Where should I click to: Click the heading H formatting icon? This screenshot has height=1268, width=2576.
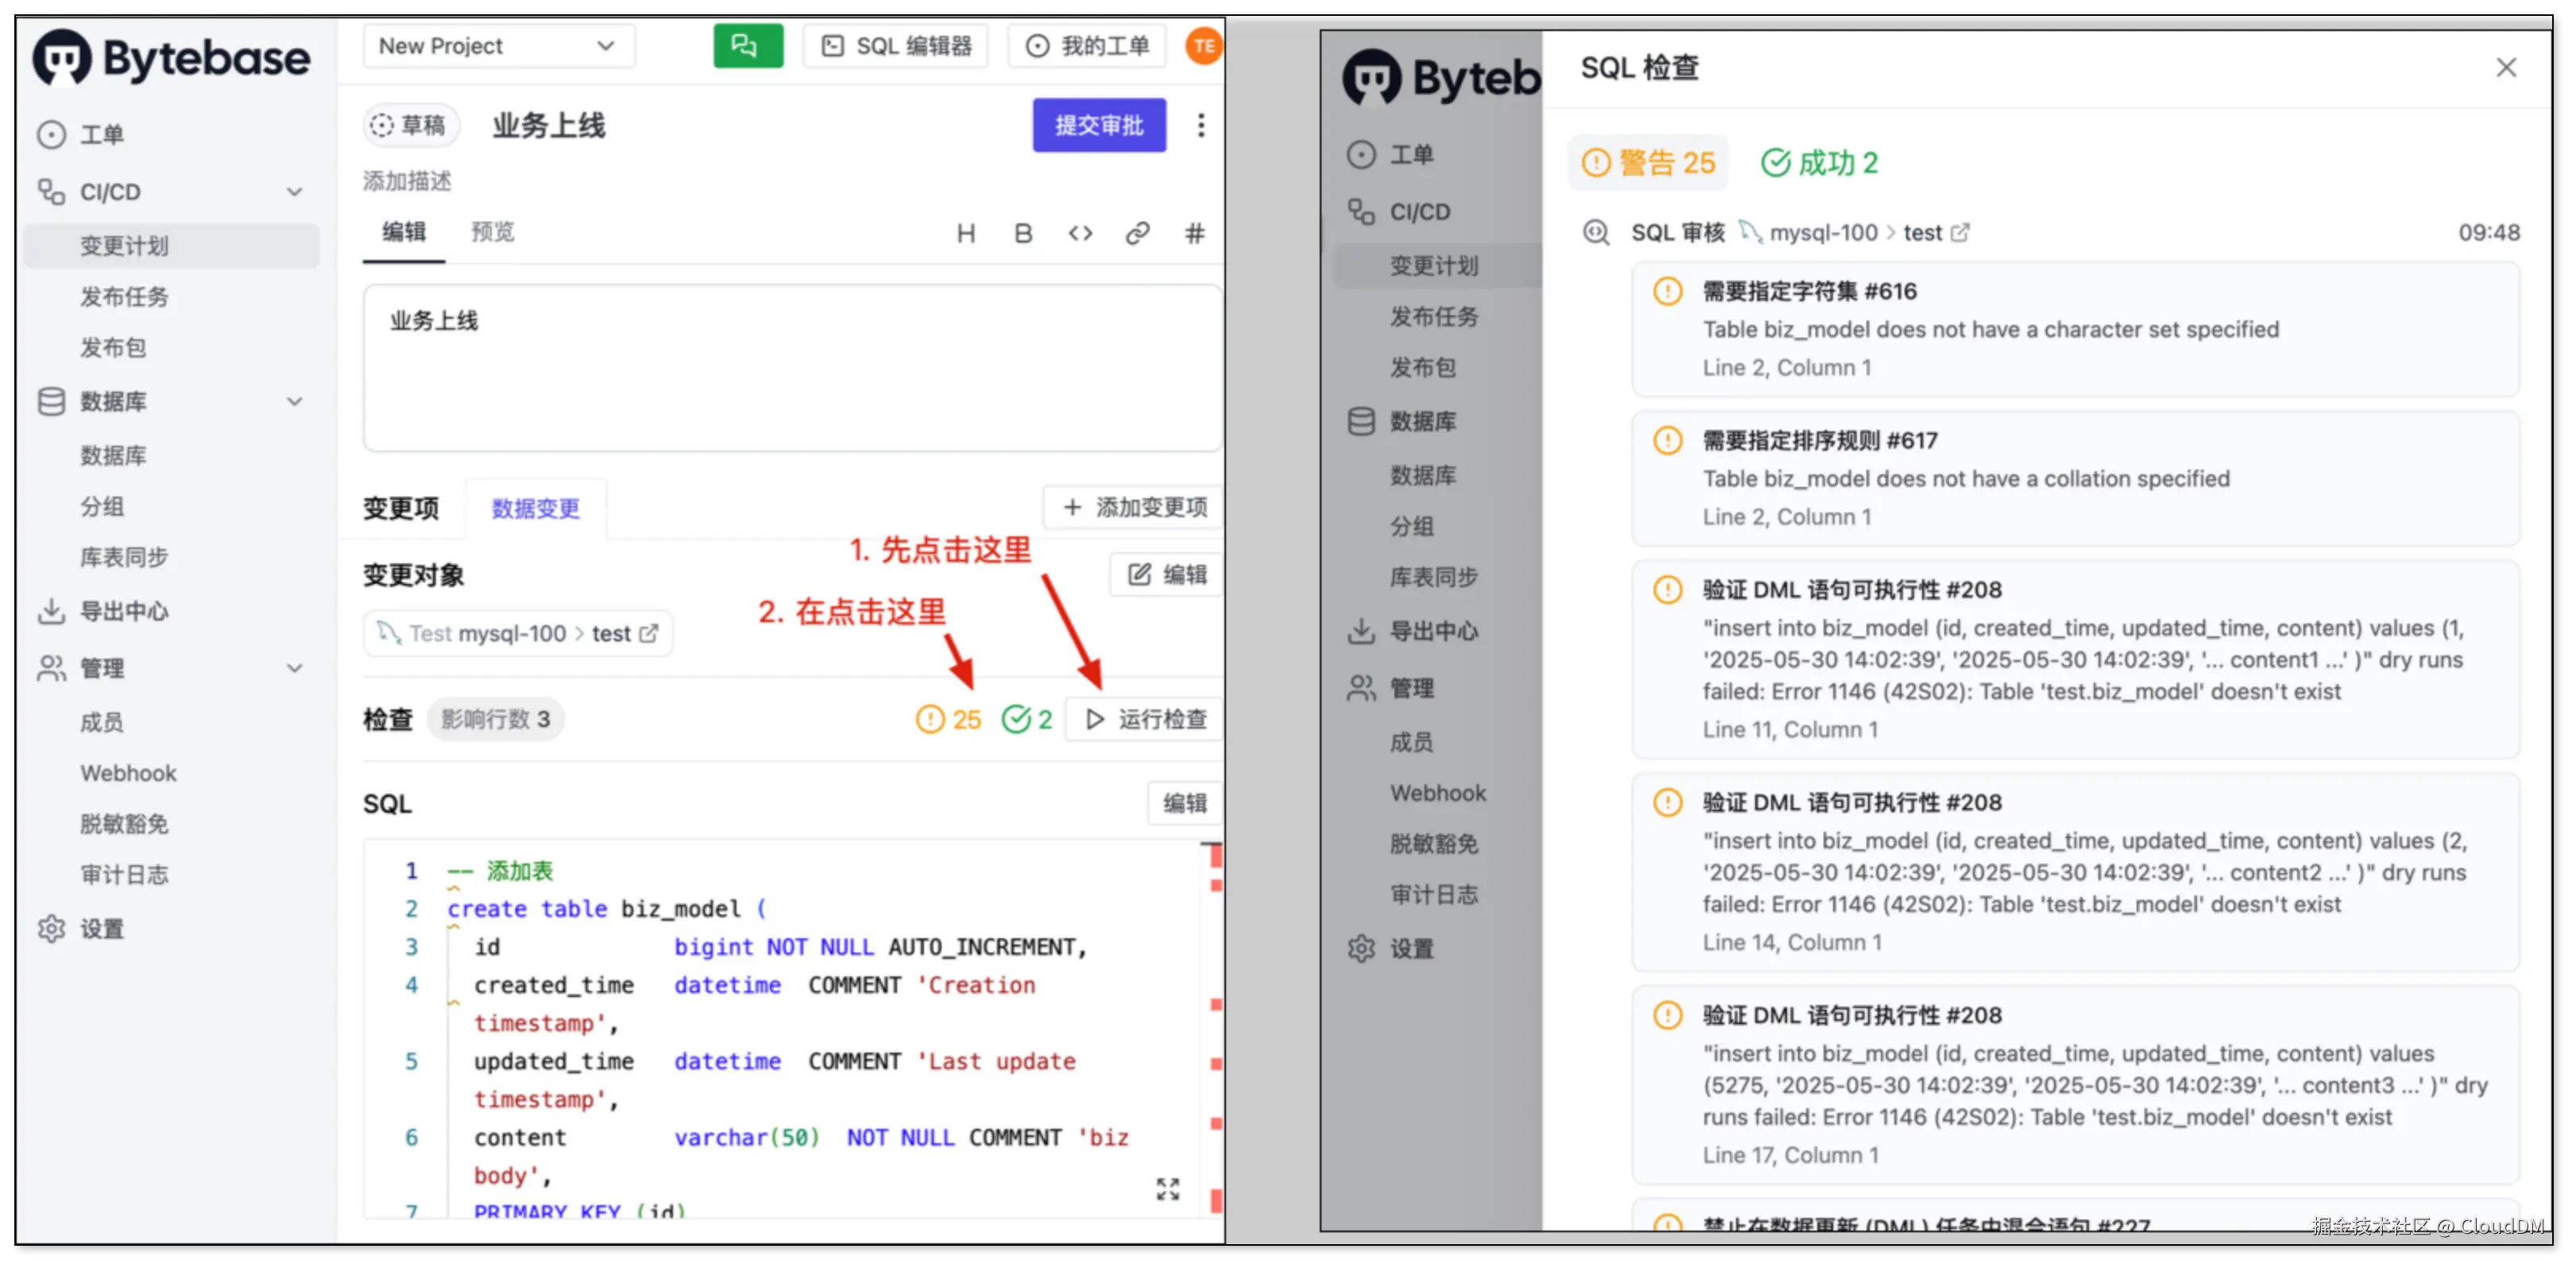coord(965,233)
